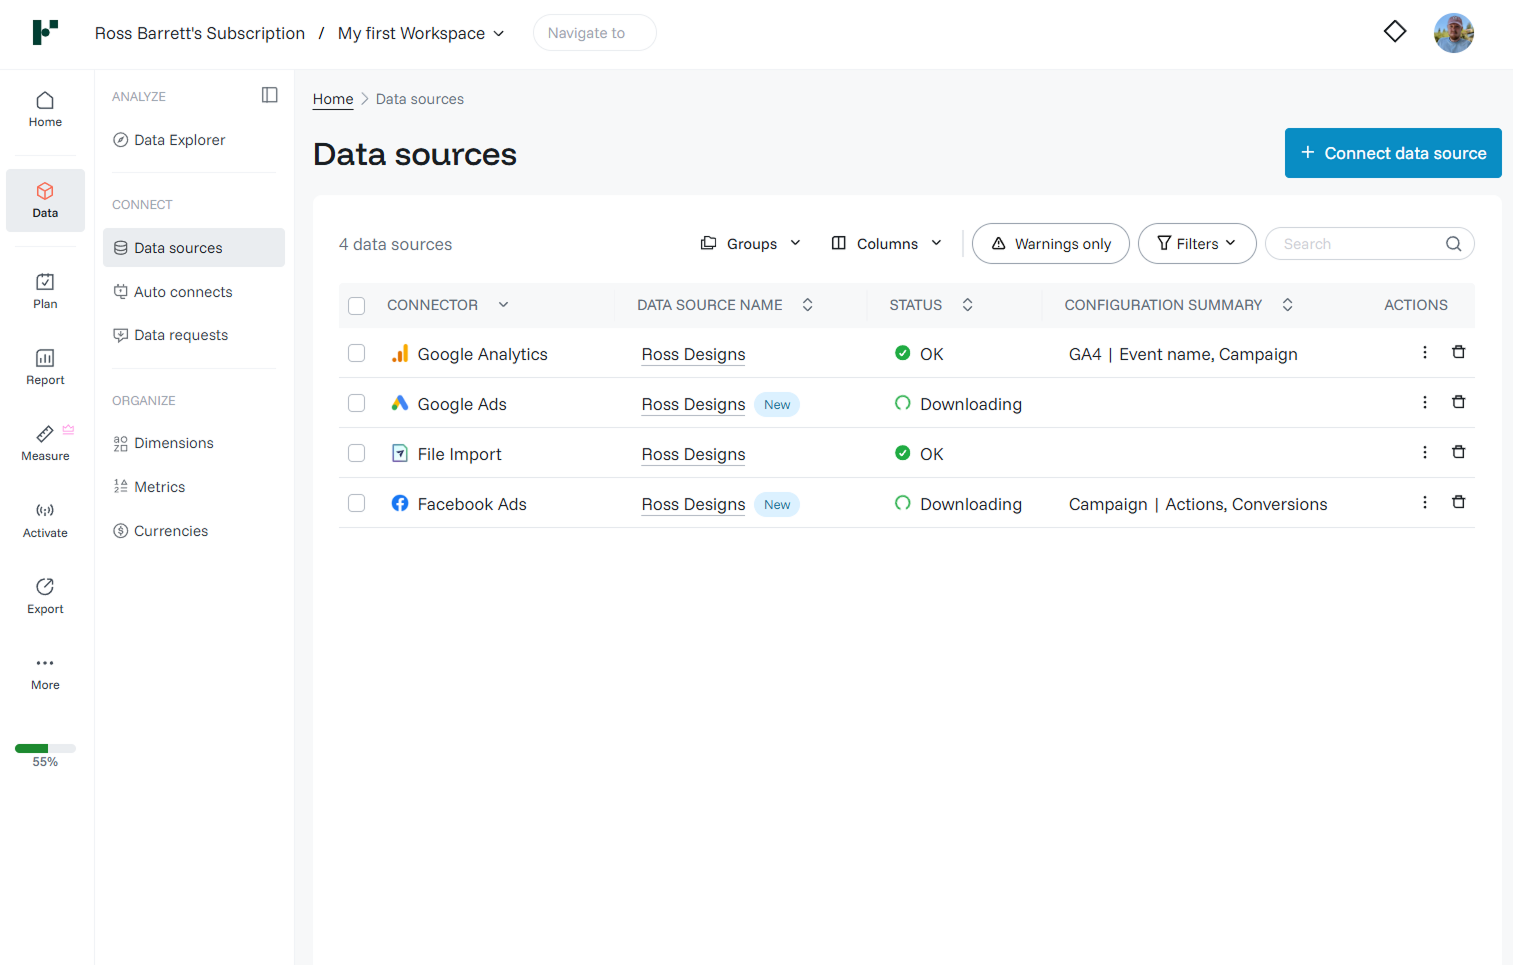Screen dimensions: 1513x965
Task: Open the Measure section in the rail
Action: (45, 443)
